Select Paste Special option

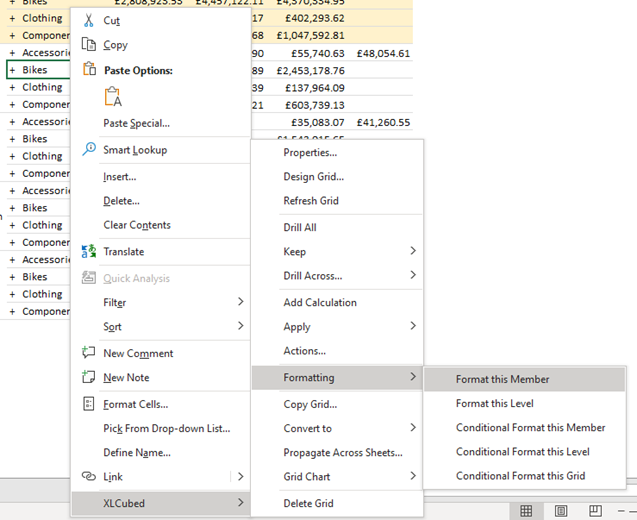pyautogui.click(x=136, y=123)
